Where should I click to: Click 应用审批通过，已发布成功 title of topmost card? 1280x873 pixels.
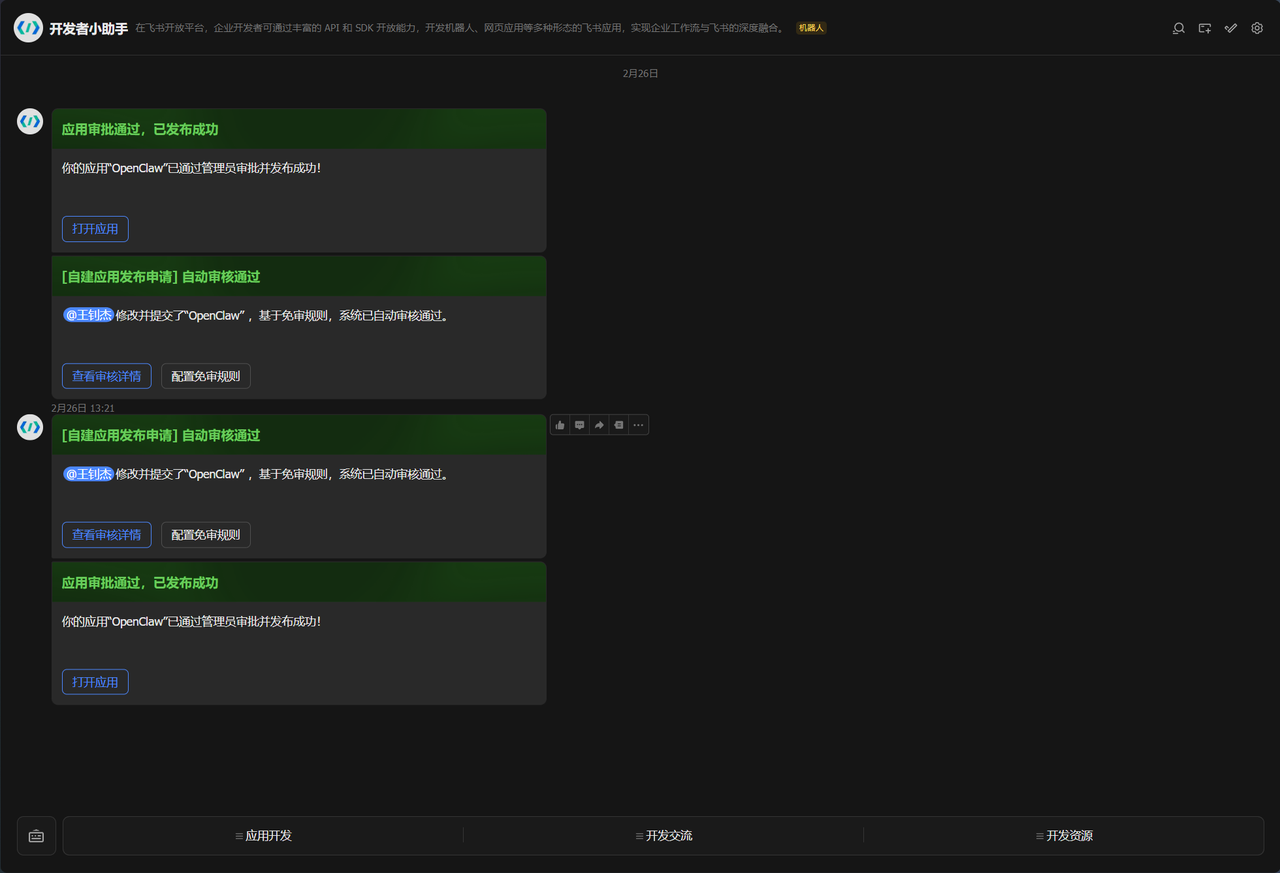pyautogui.click(x=140, y=129)
